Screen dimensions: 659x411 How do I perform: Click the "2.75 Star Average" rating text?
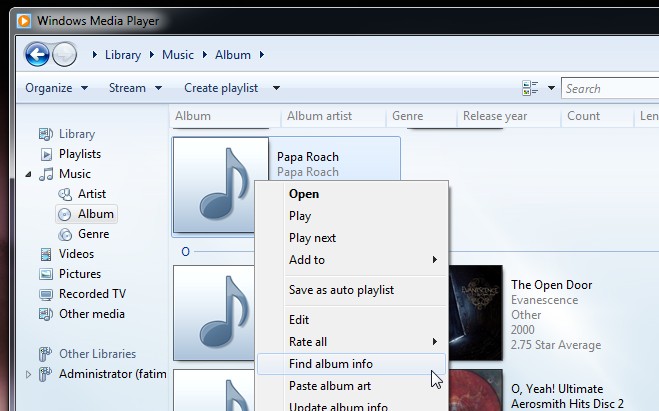[556, 345]
